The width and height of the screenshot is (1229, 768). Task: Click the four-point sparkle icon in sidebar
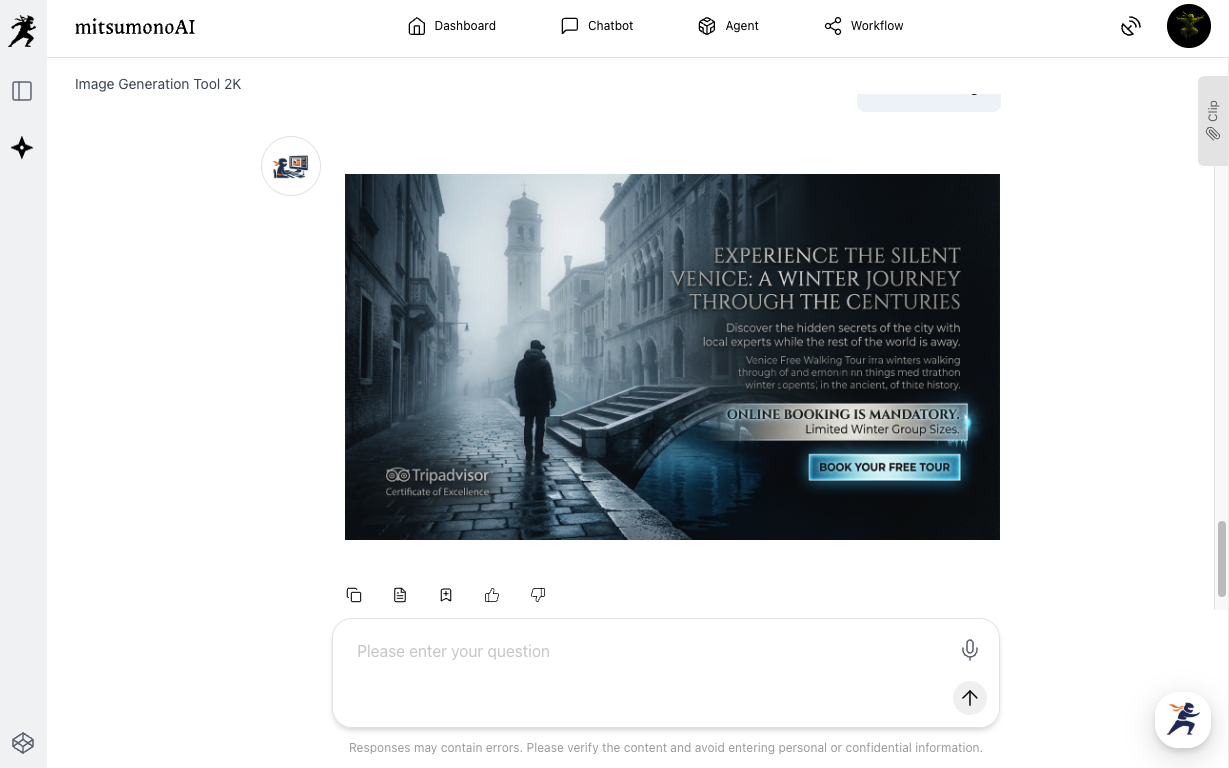click(x=22, y=148)
